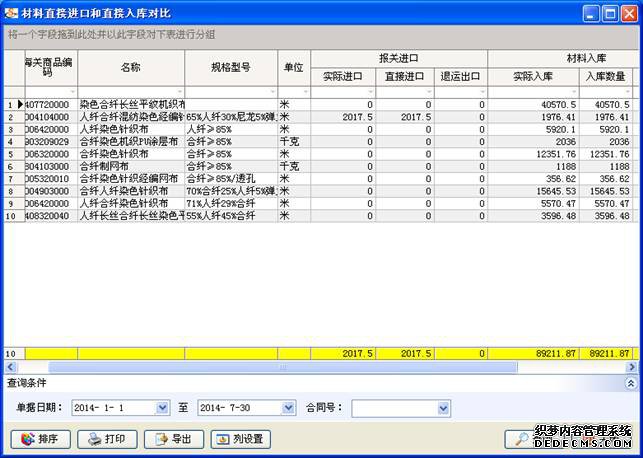
Task: Select row 2 人纤合纤混纺染色经编布
Action: (132, 117)
